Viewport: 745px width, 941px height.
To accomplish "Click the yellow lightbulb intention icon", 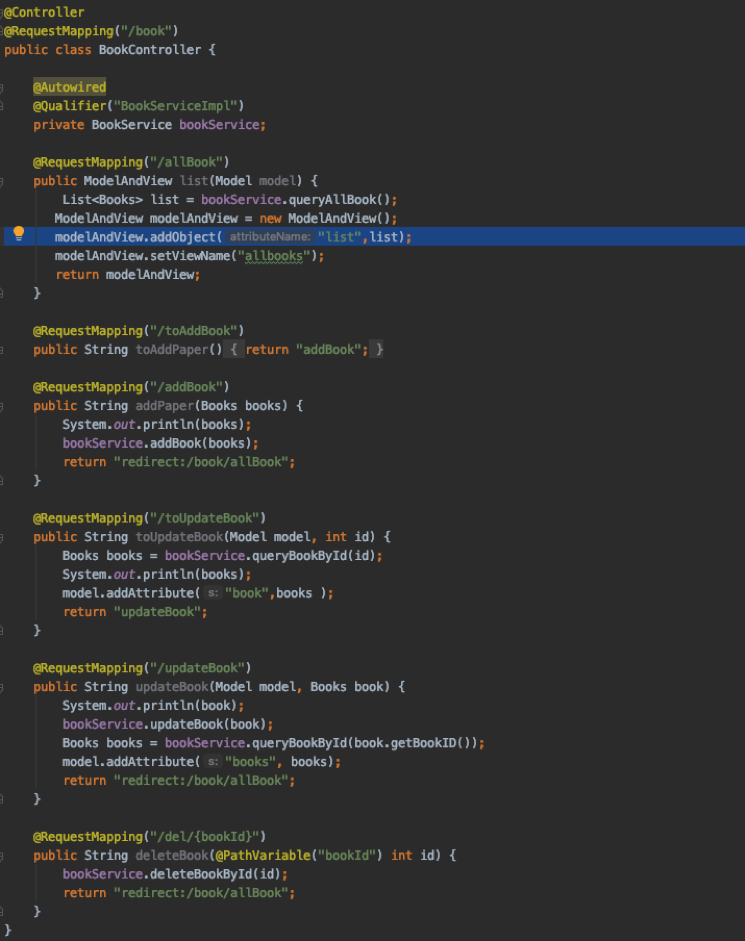I will point(19,233).
